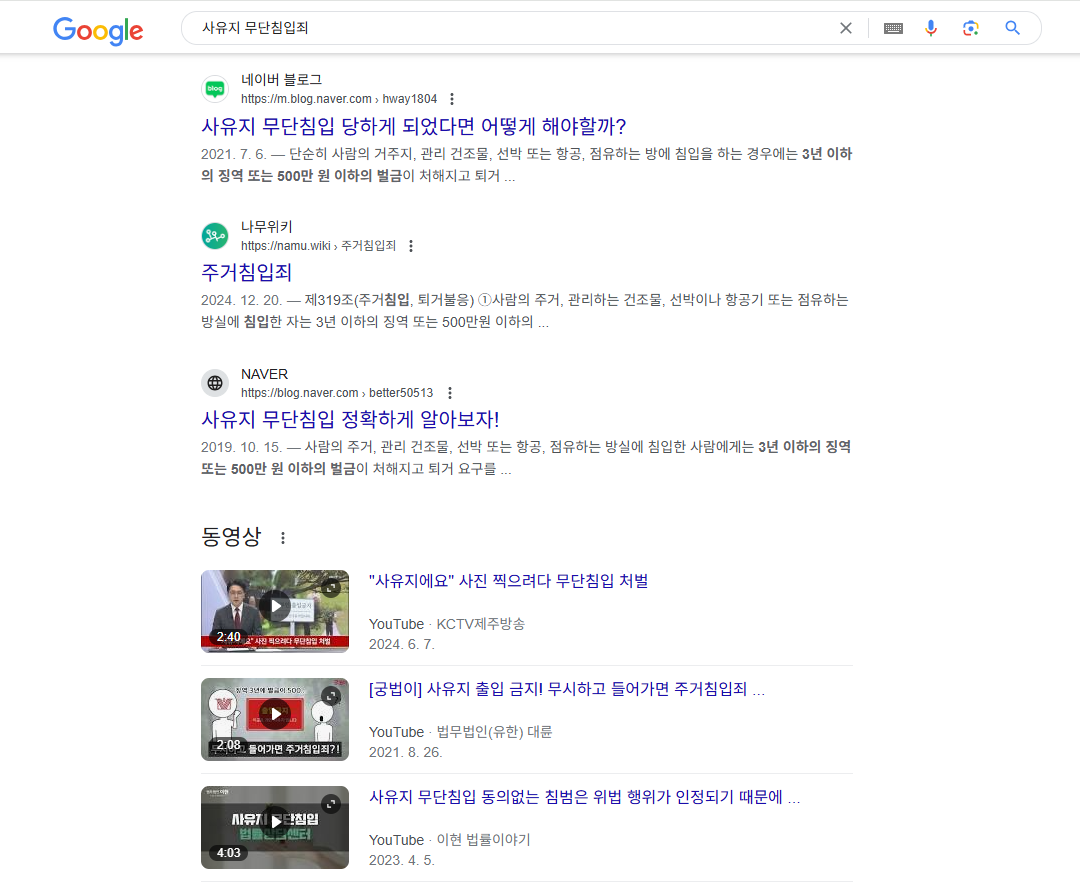This screenshot has height=888, width=1080.
Task: Open 사유지 무단침입 당하게 되었다면 어떻게 해야할까? result
Action: tap(413, 126)
